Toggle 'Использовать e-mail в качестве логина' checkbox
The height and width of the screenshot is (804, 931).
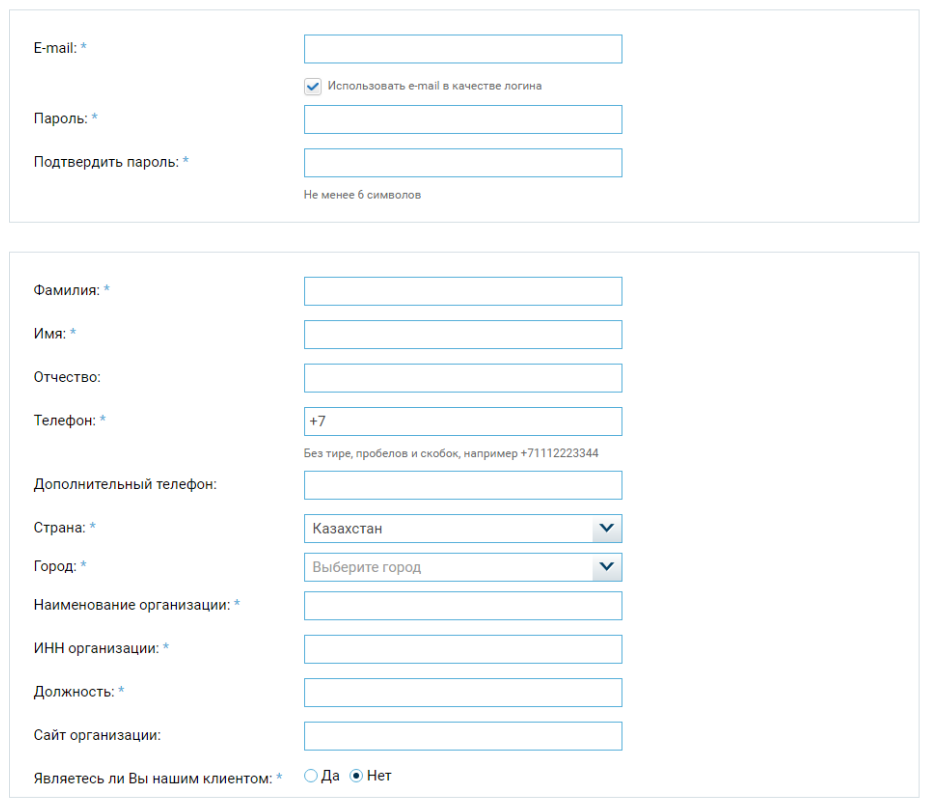click(313, 86)
